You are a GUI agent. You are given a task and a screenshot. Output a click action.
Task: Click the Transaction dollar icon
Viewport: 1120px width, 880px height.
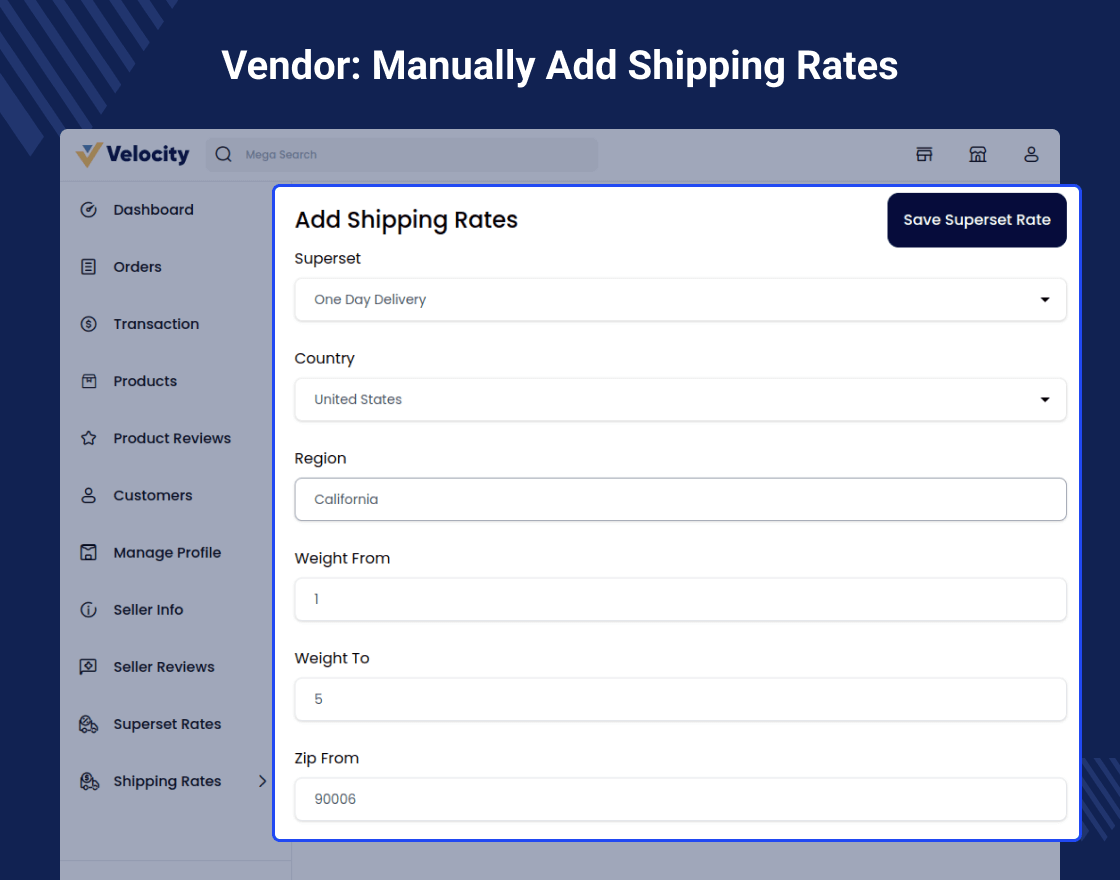88,324
